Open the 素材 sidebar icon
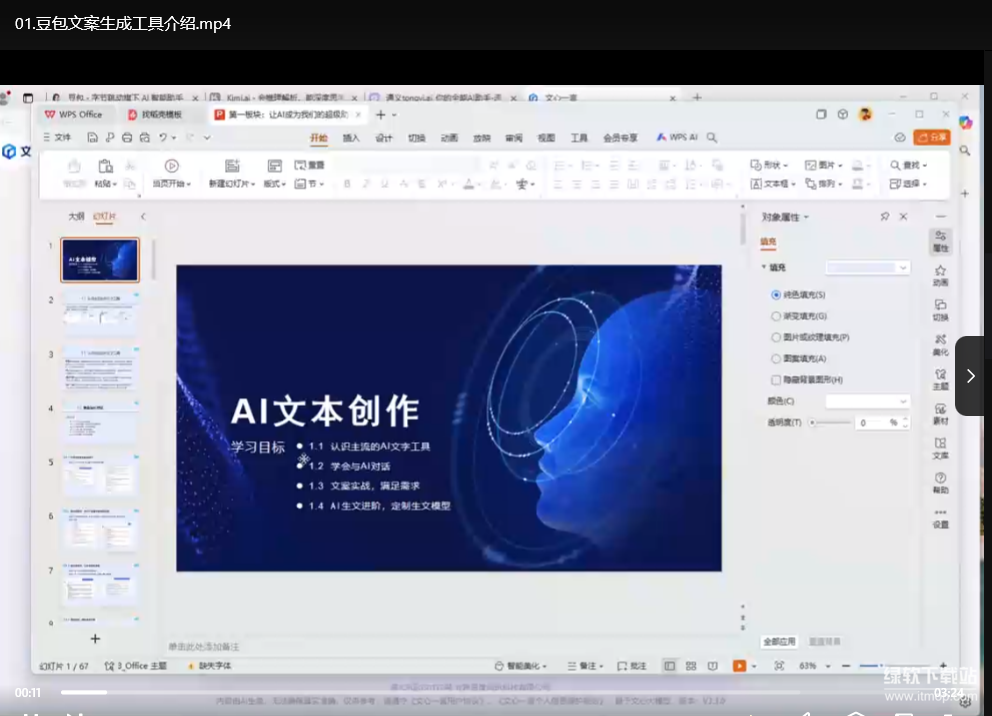The image size is (992, 716). 940,413
